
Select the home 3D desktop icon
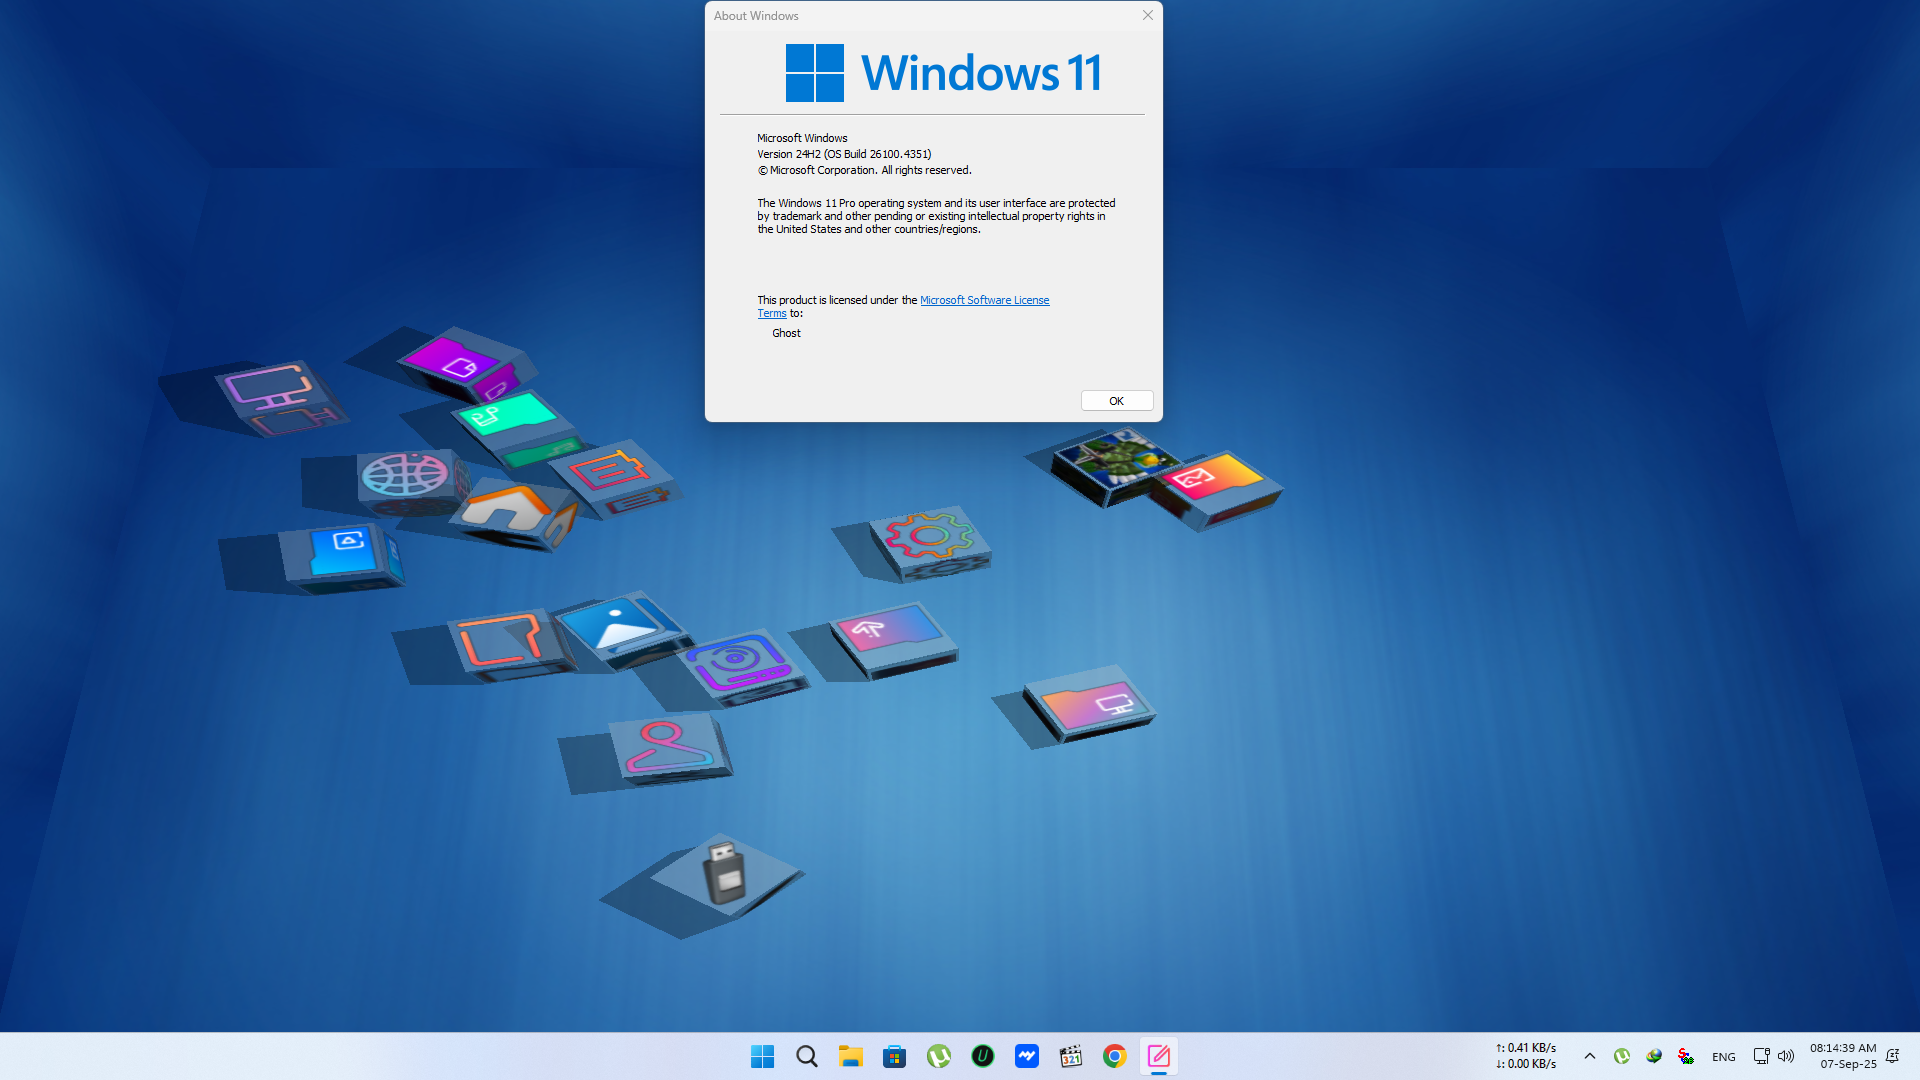coord(517,513)
